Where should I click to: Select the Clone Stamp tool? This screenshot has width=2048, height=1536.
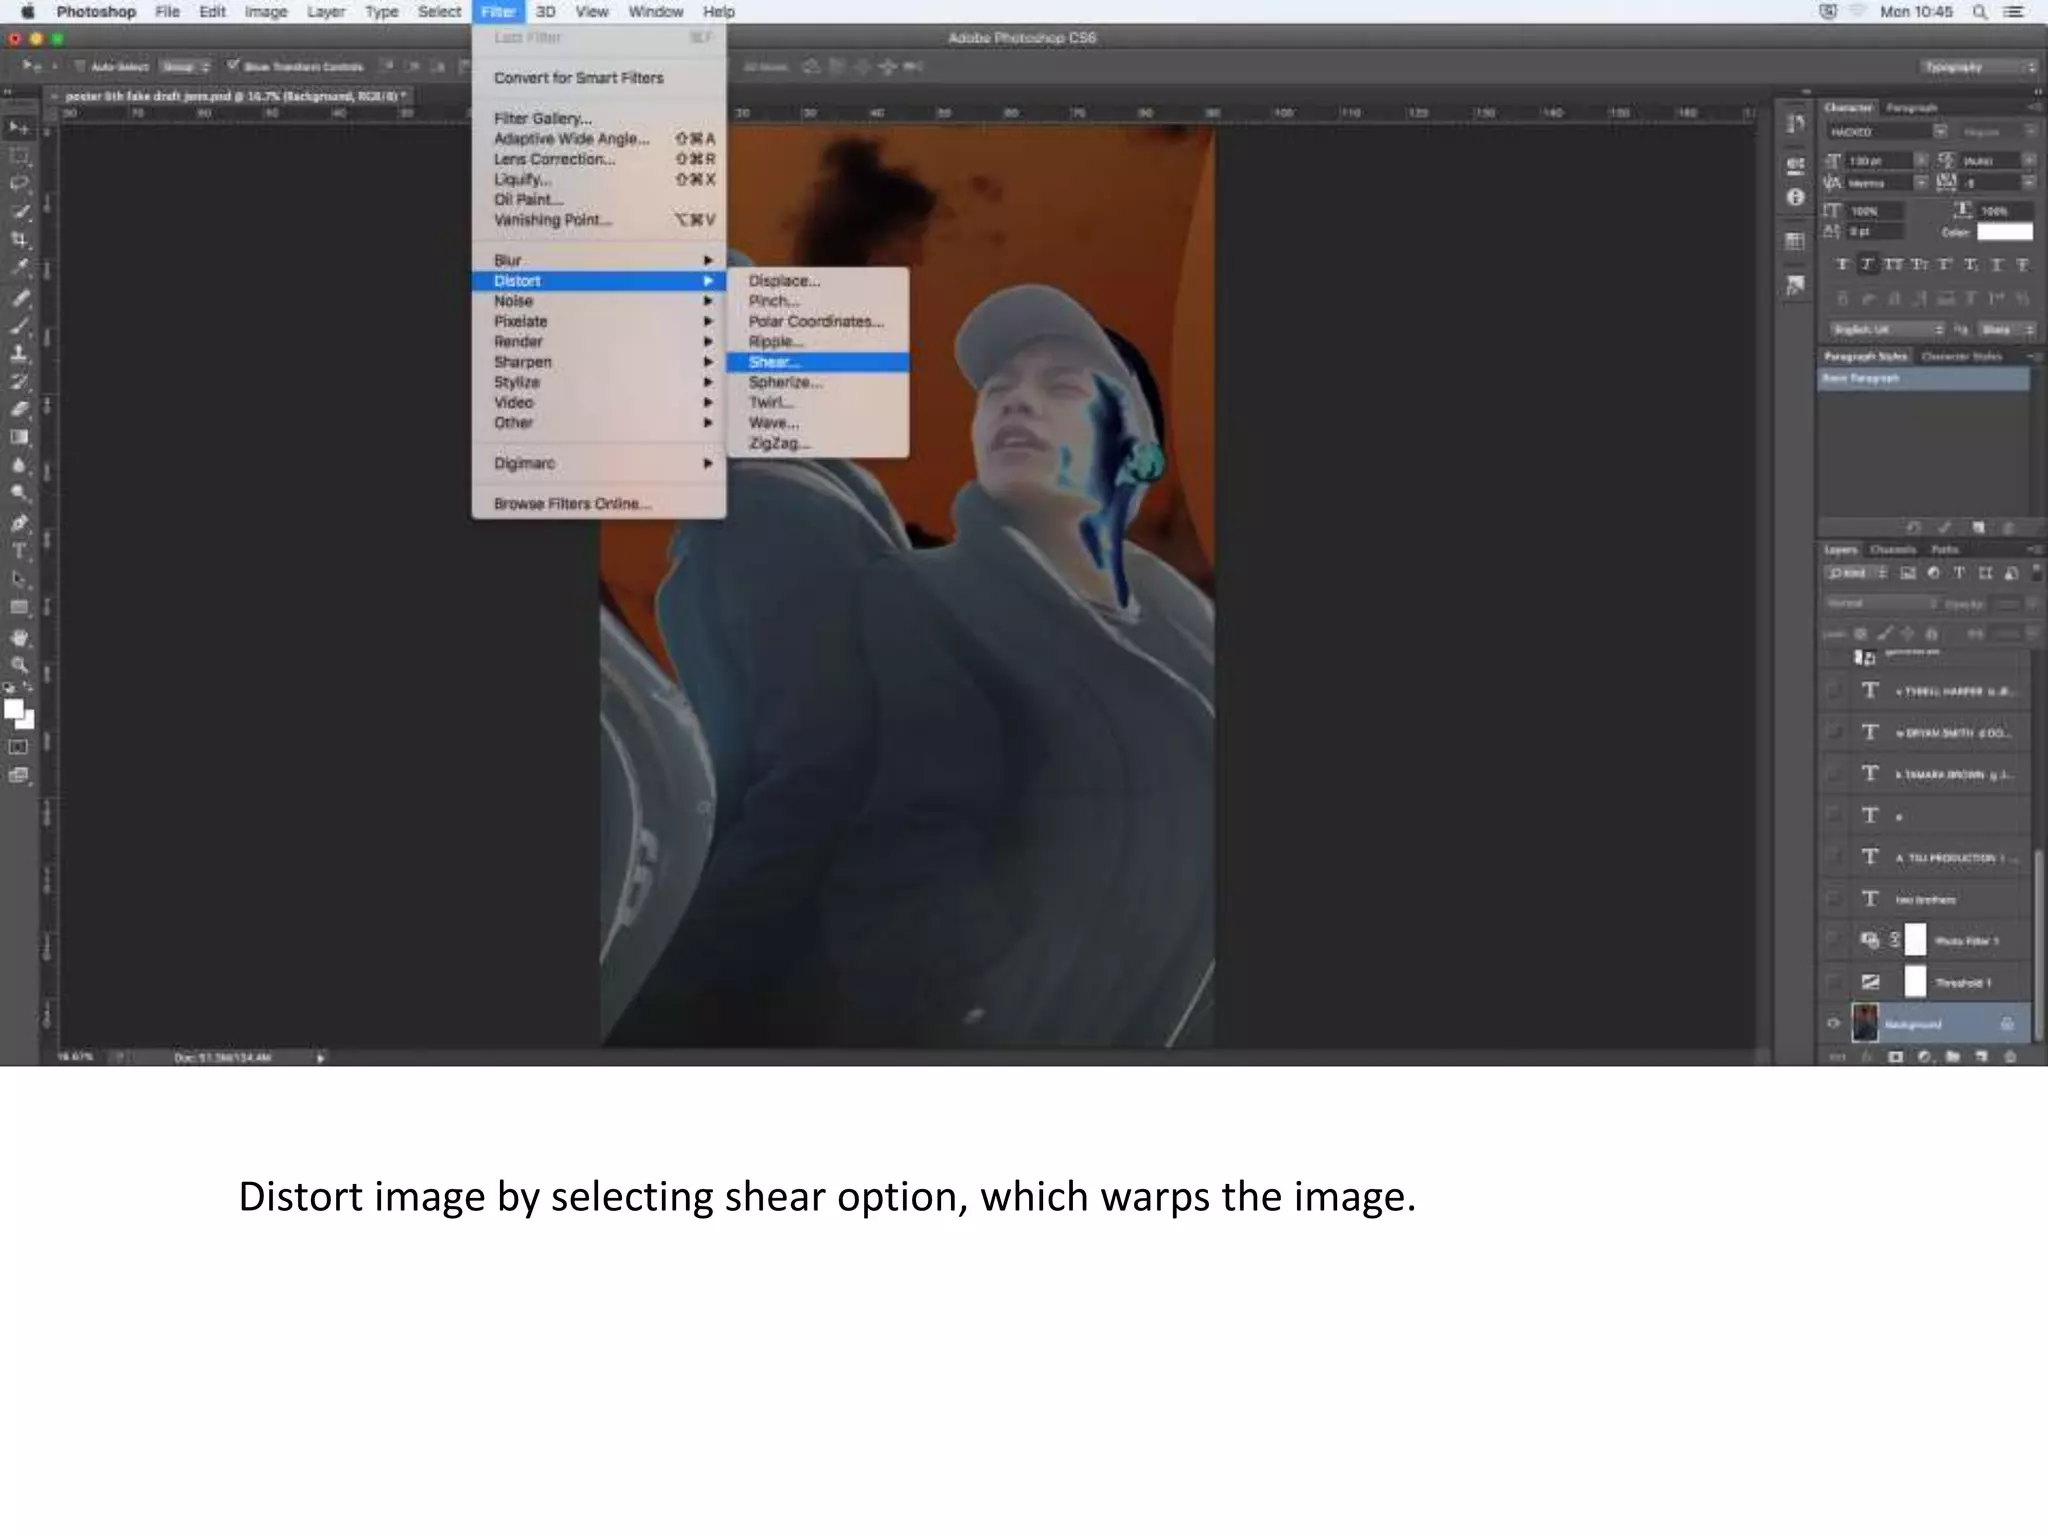pos(19,353)
